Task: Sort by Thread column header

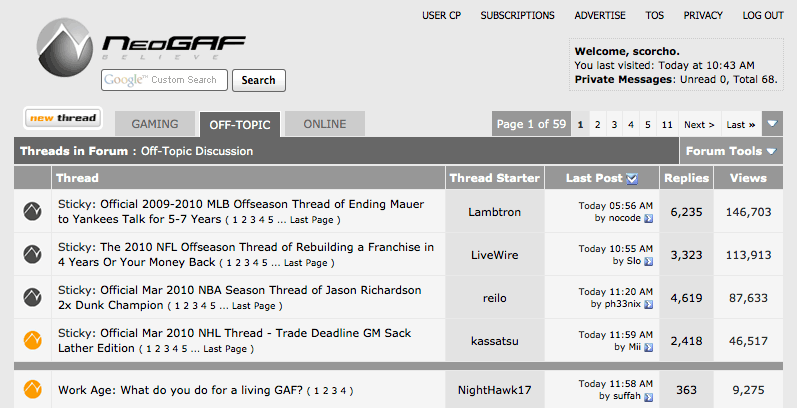Action: tap(77, 178)
